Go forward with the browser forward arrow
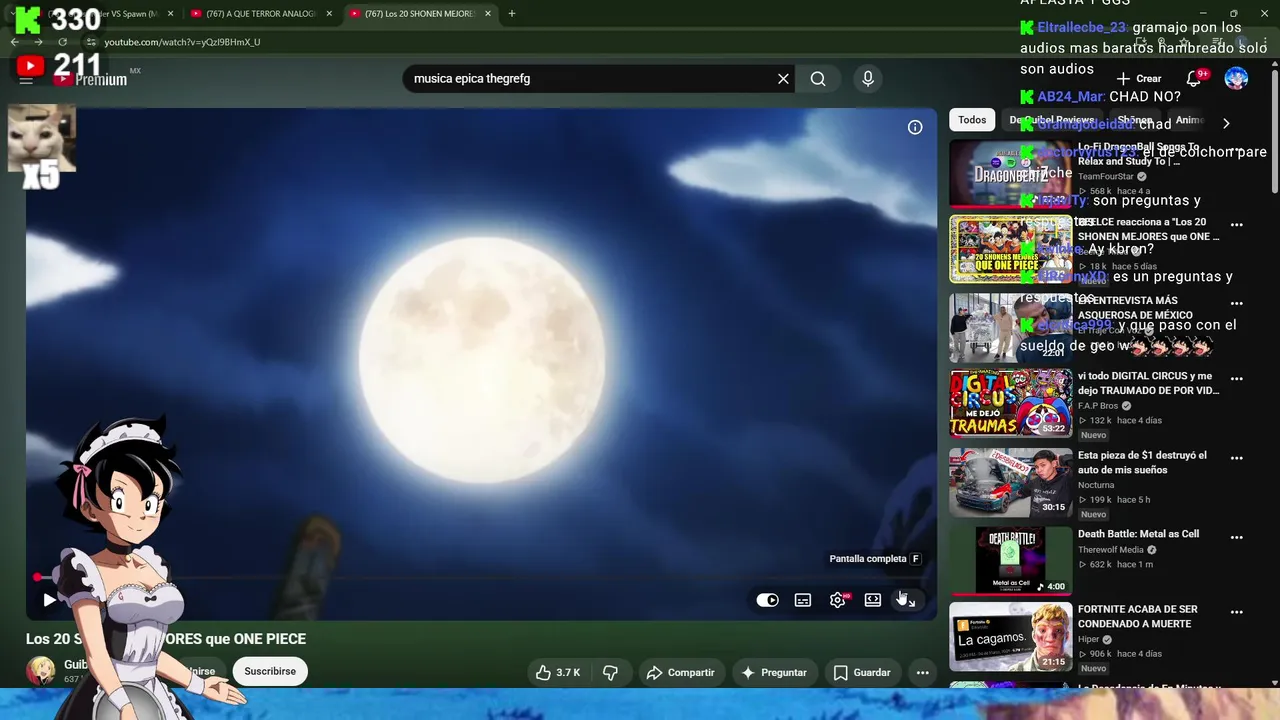The height and width of the screenshot is (720, 1280). click(38, 42)
